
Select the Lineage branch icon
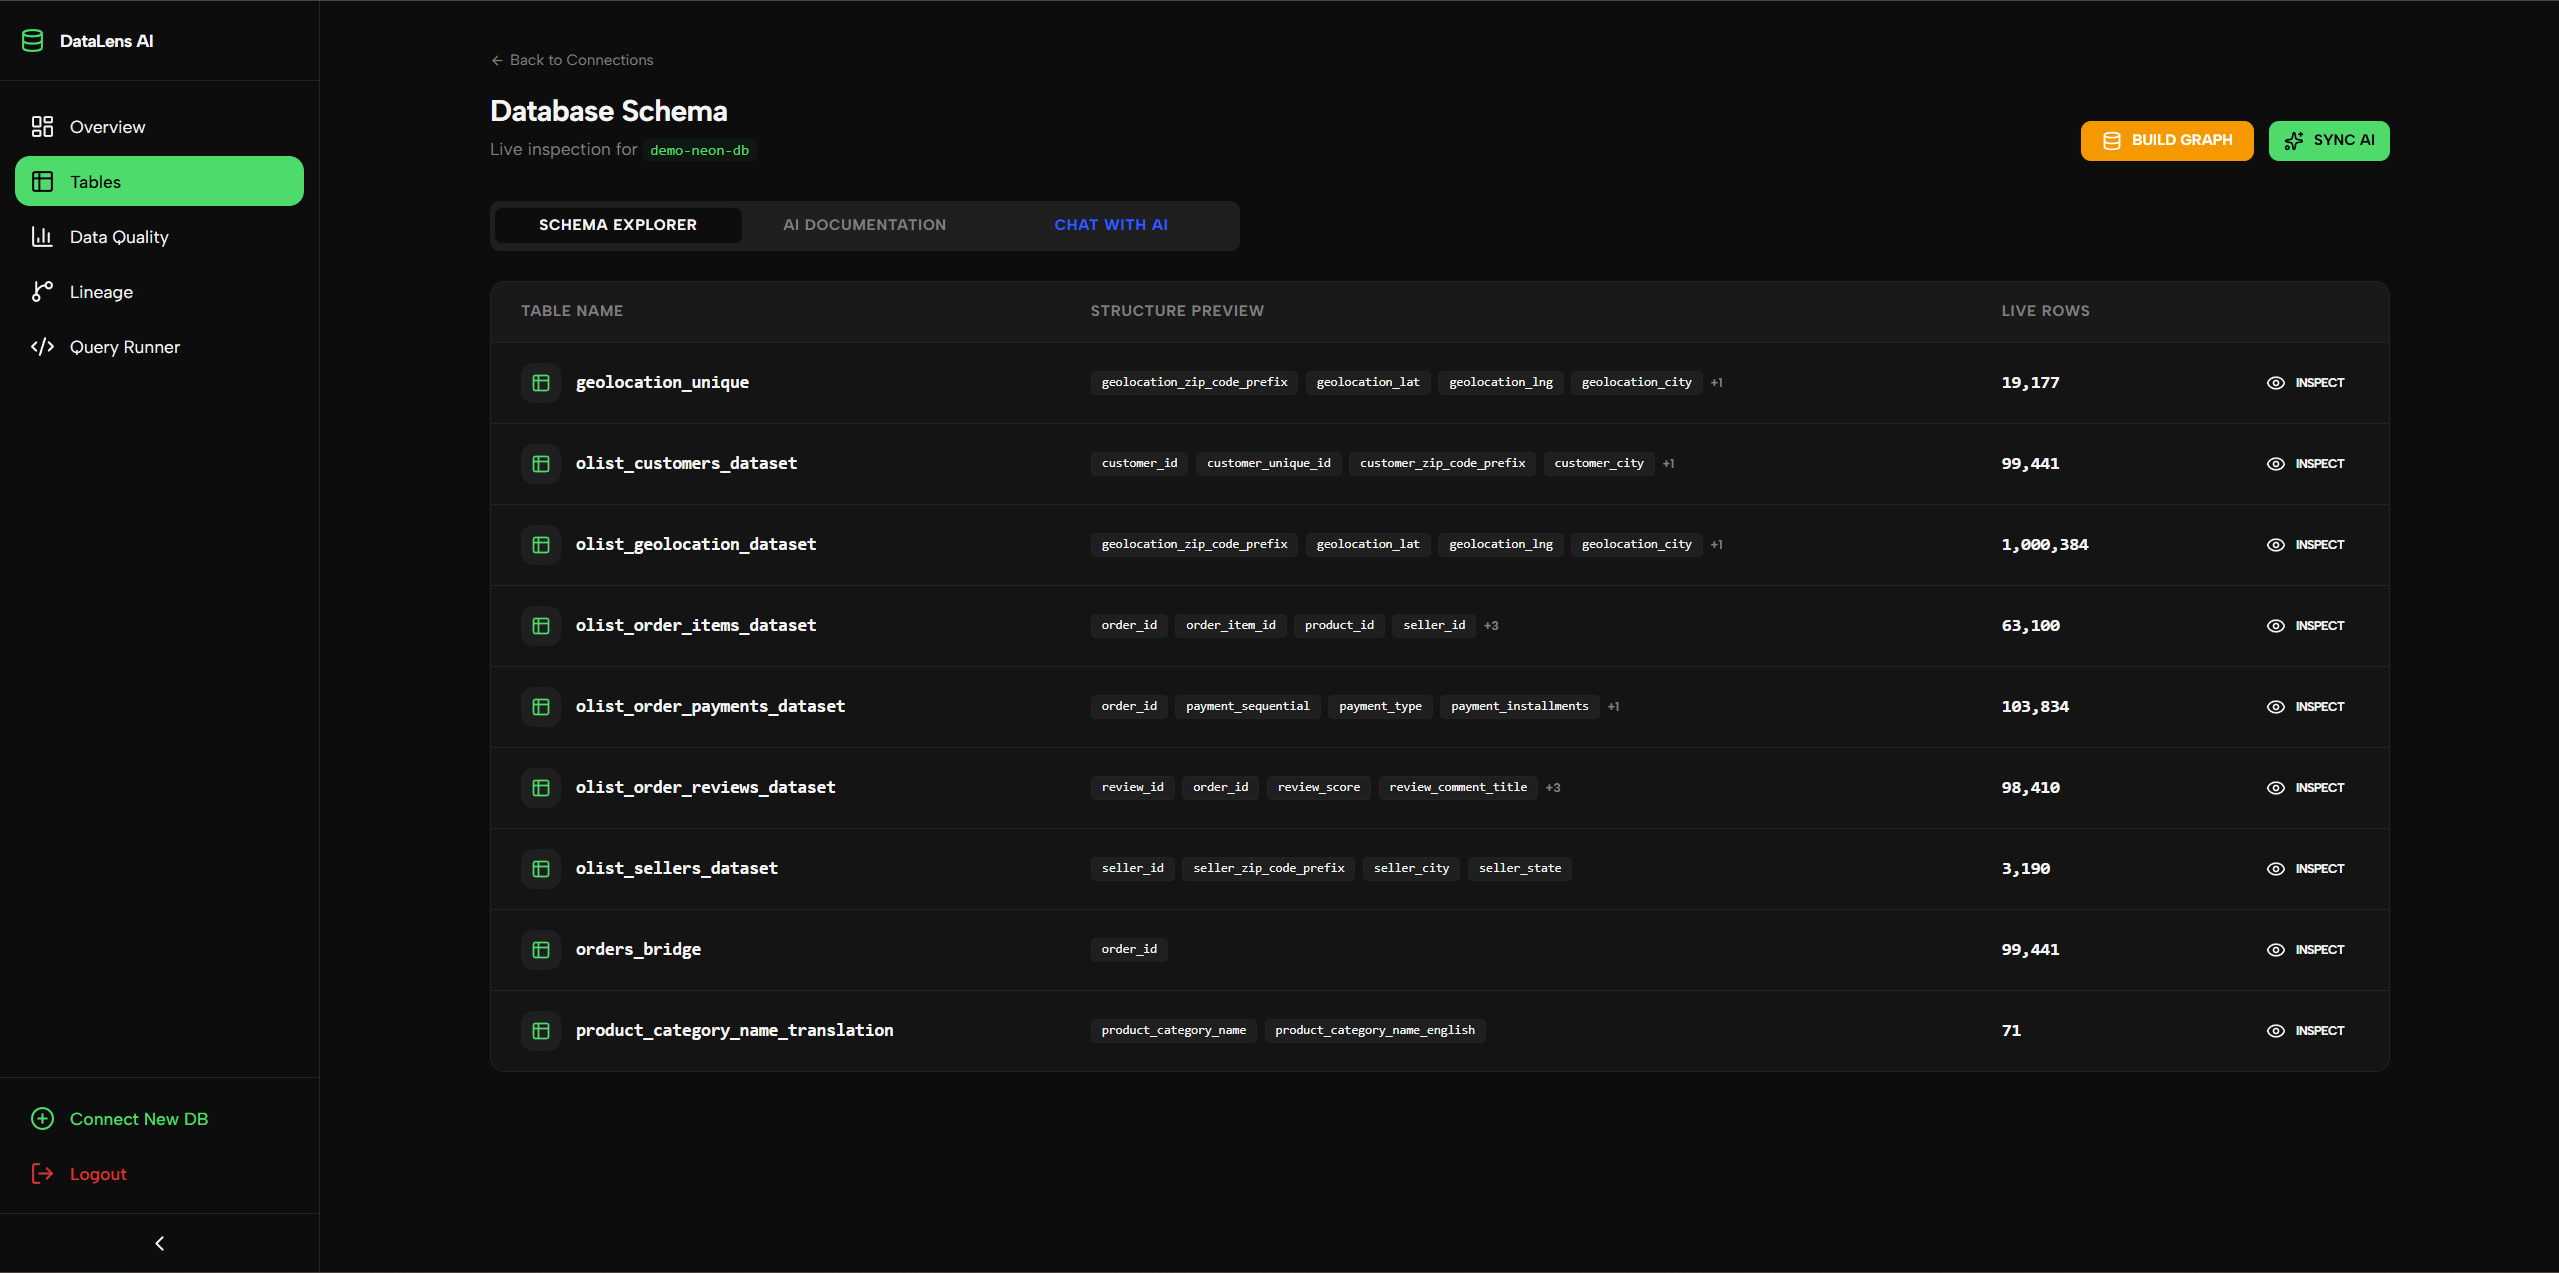[x=41, y=291]
